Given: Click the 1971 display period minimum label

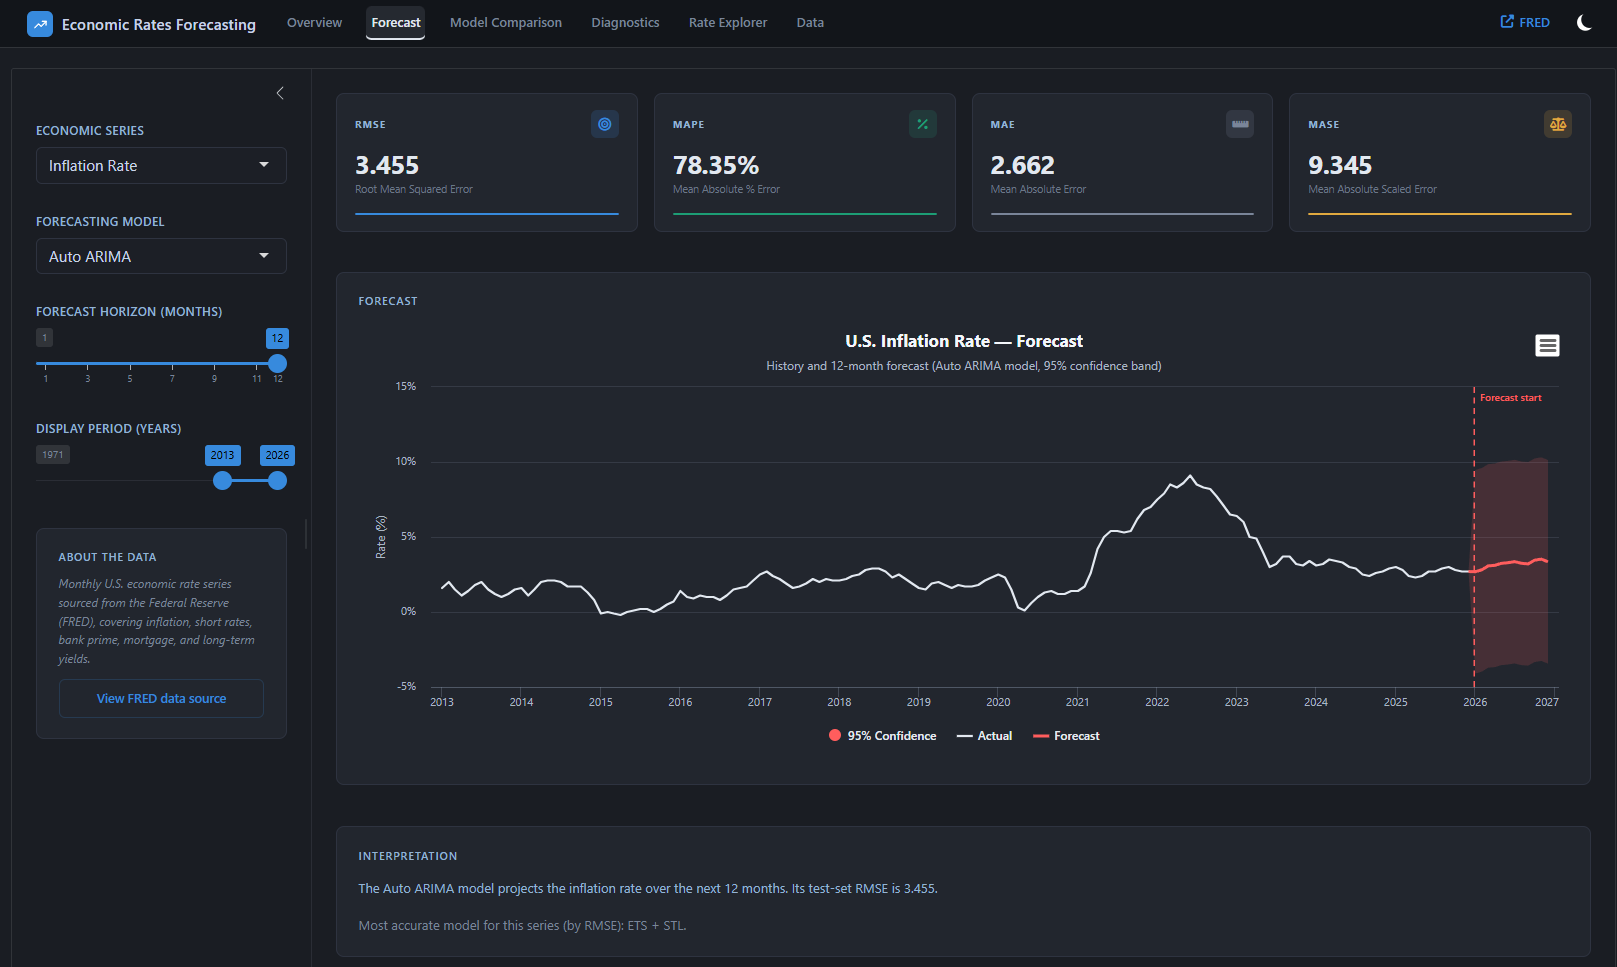Looking at the screenshot, I should pyautogui.click(x=53, y=455).
